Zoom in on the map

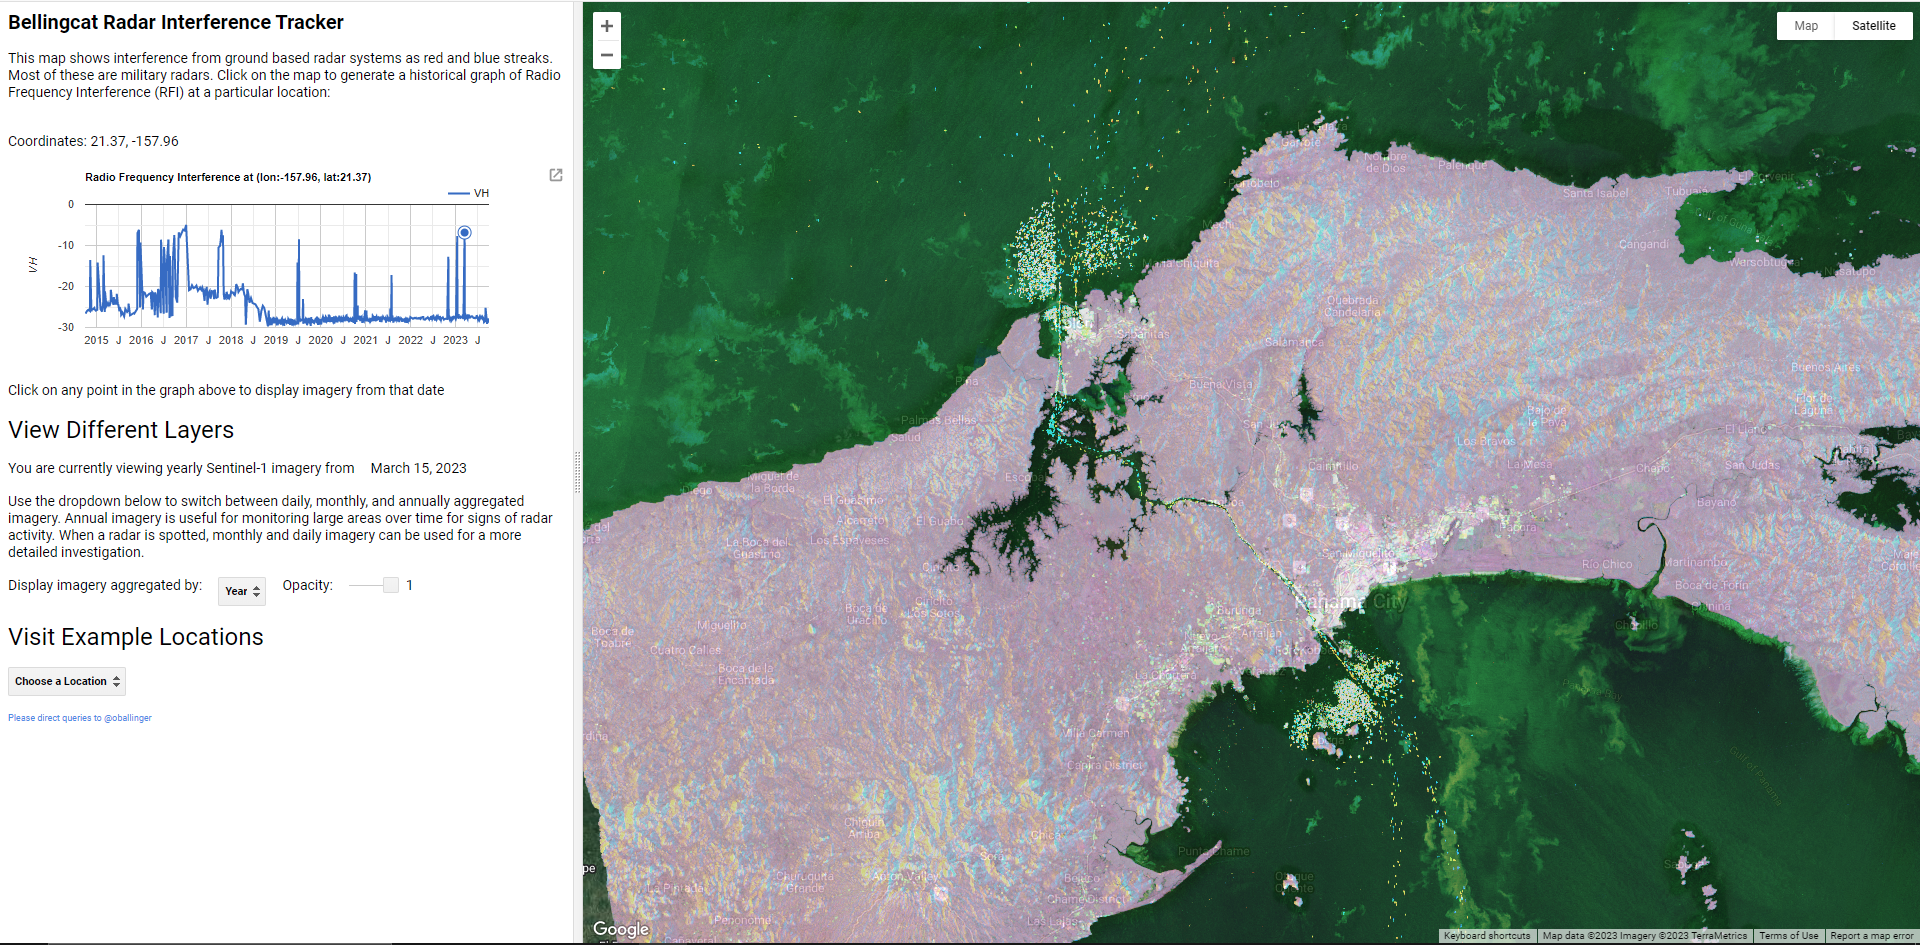[x=606, y=26]
